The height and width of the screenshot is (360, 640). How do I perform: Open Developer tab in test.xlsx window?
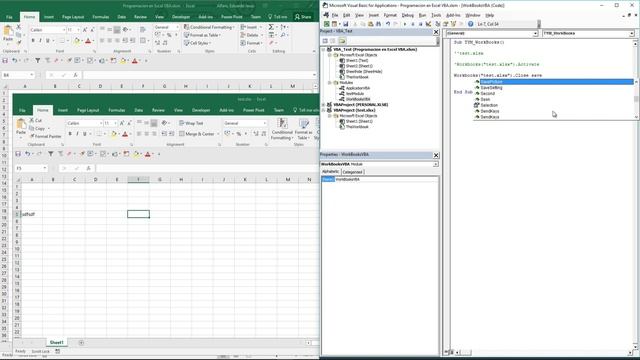coord(201,110)
